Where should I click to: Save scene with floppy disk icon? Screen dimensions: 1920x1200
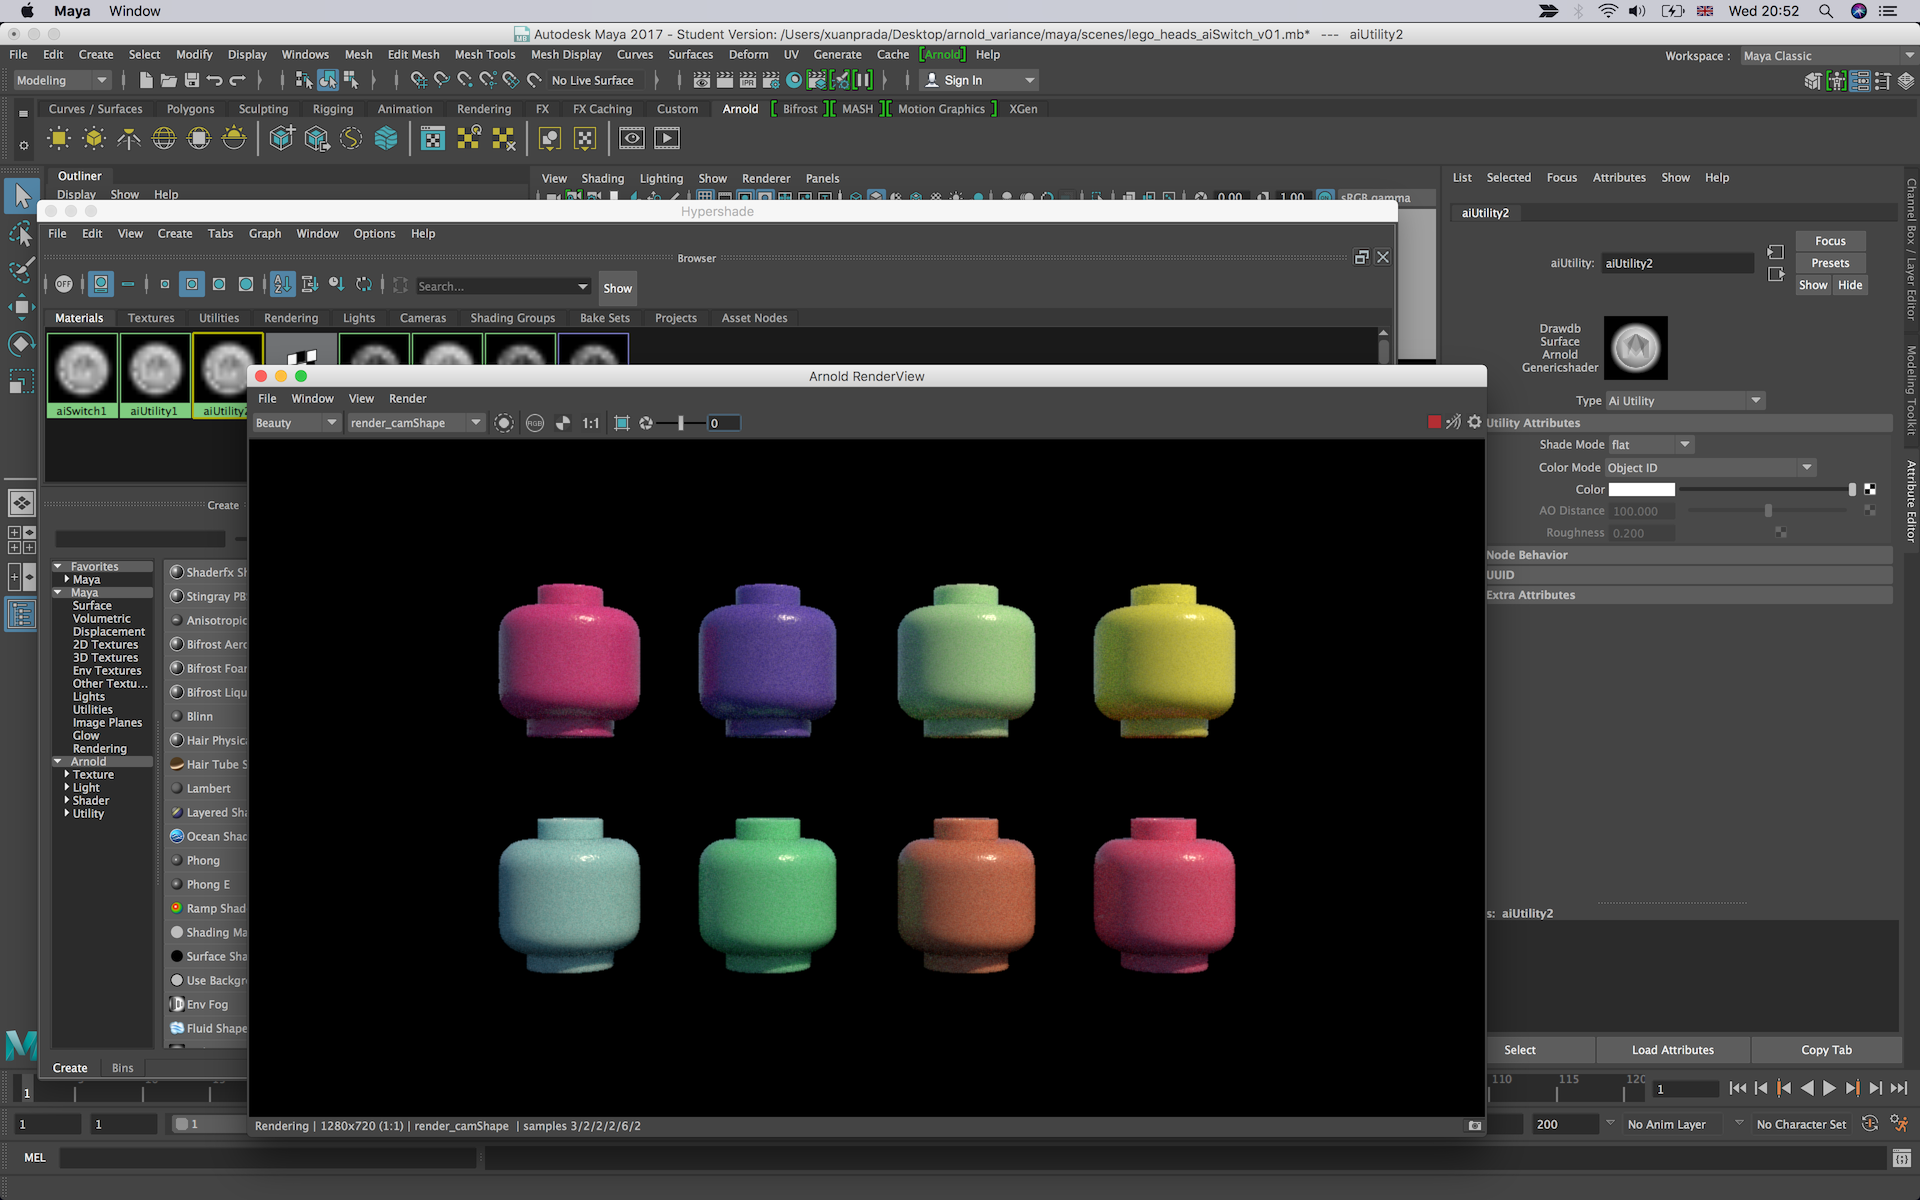191,80
